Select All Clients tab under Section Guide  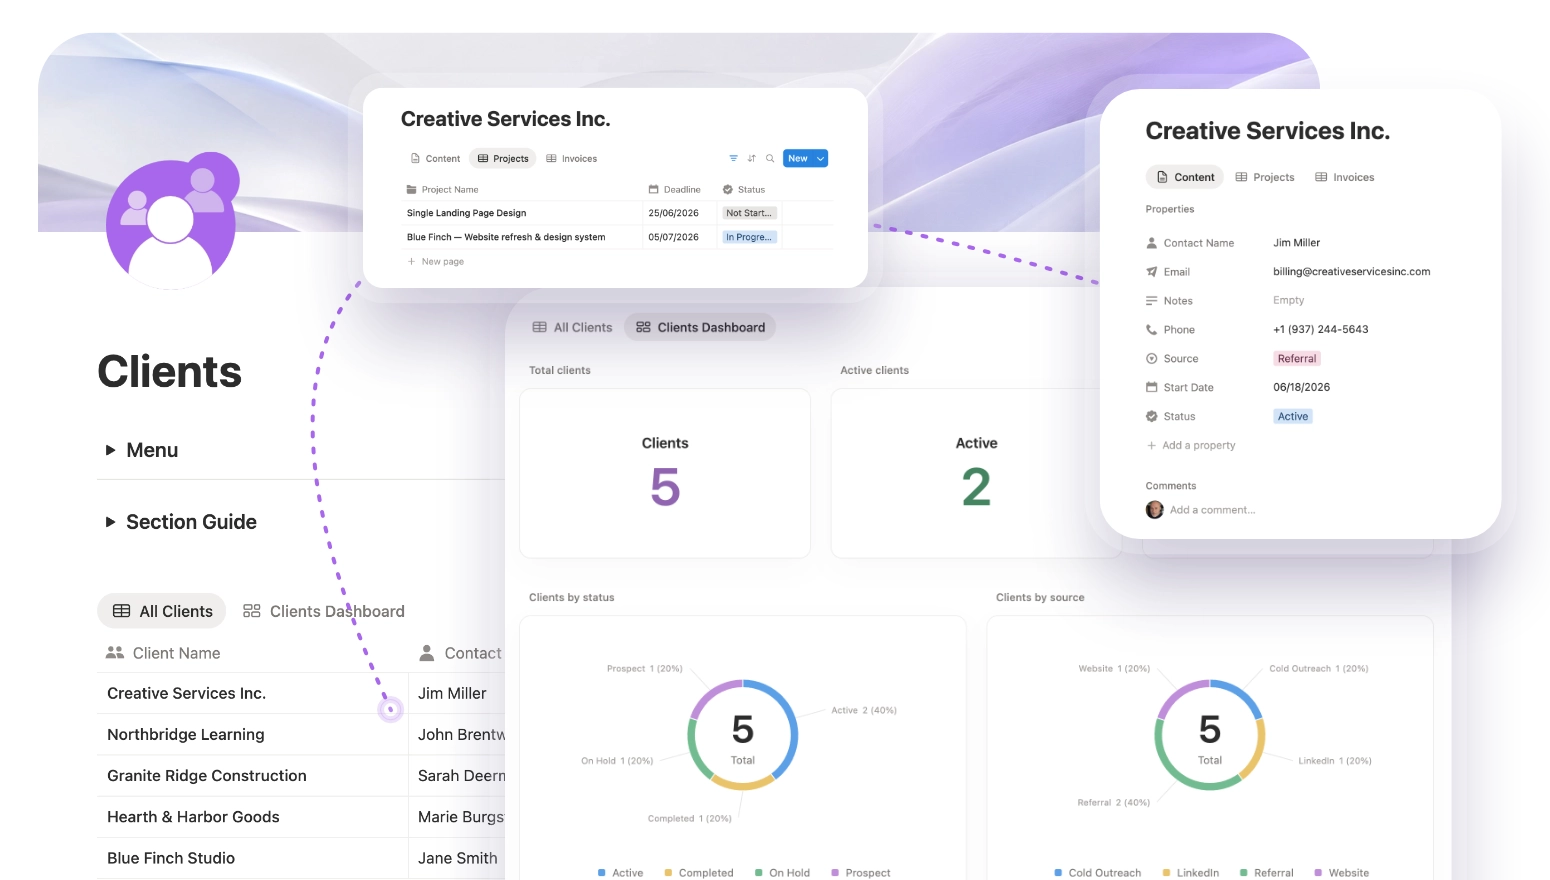pos(162,611)
